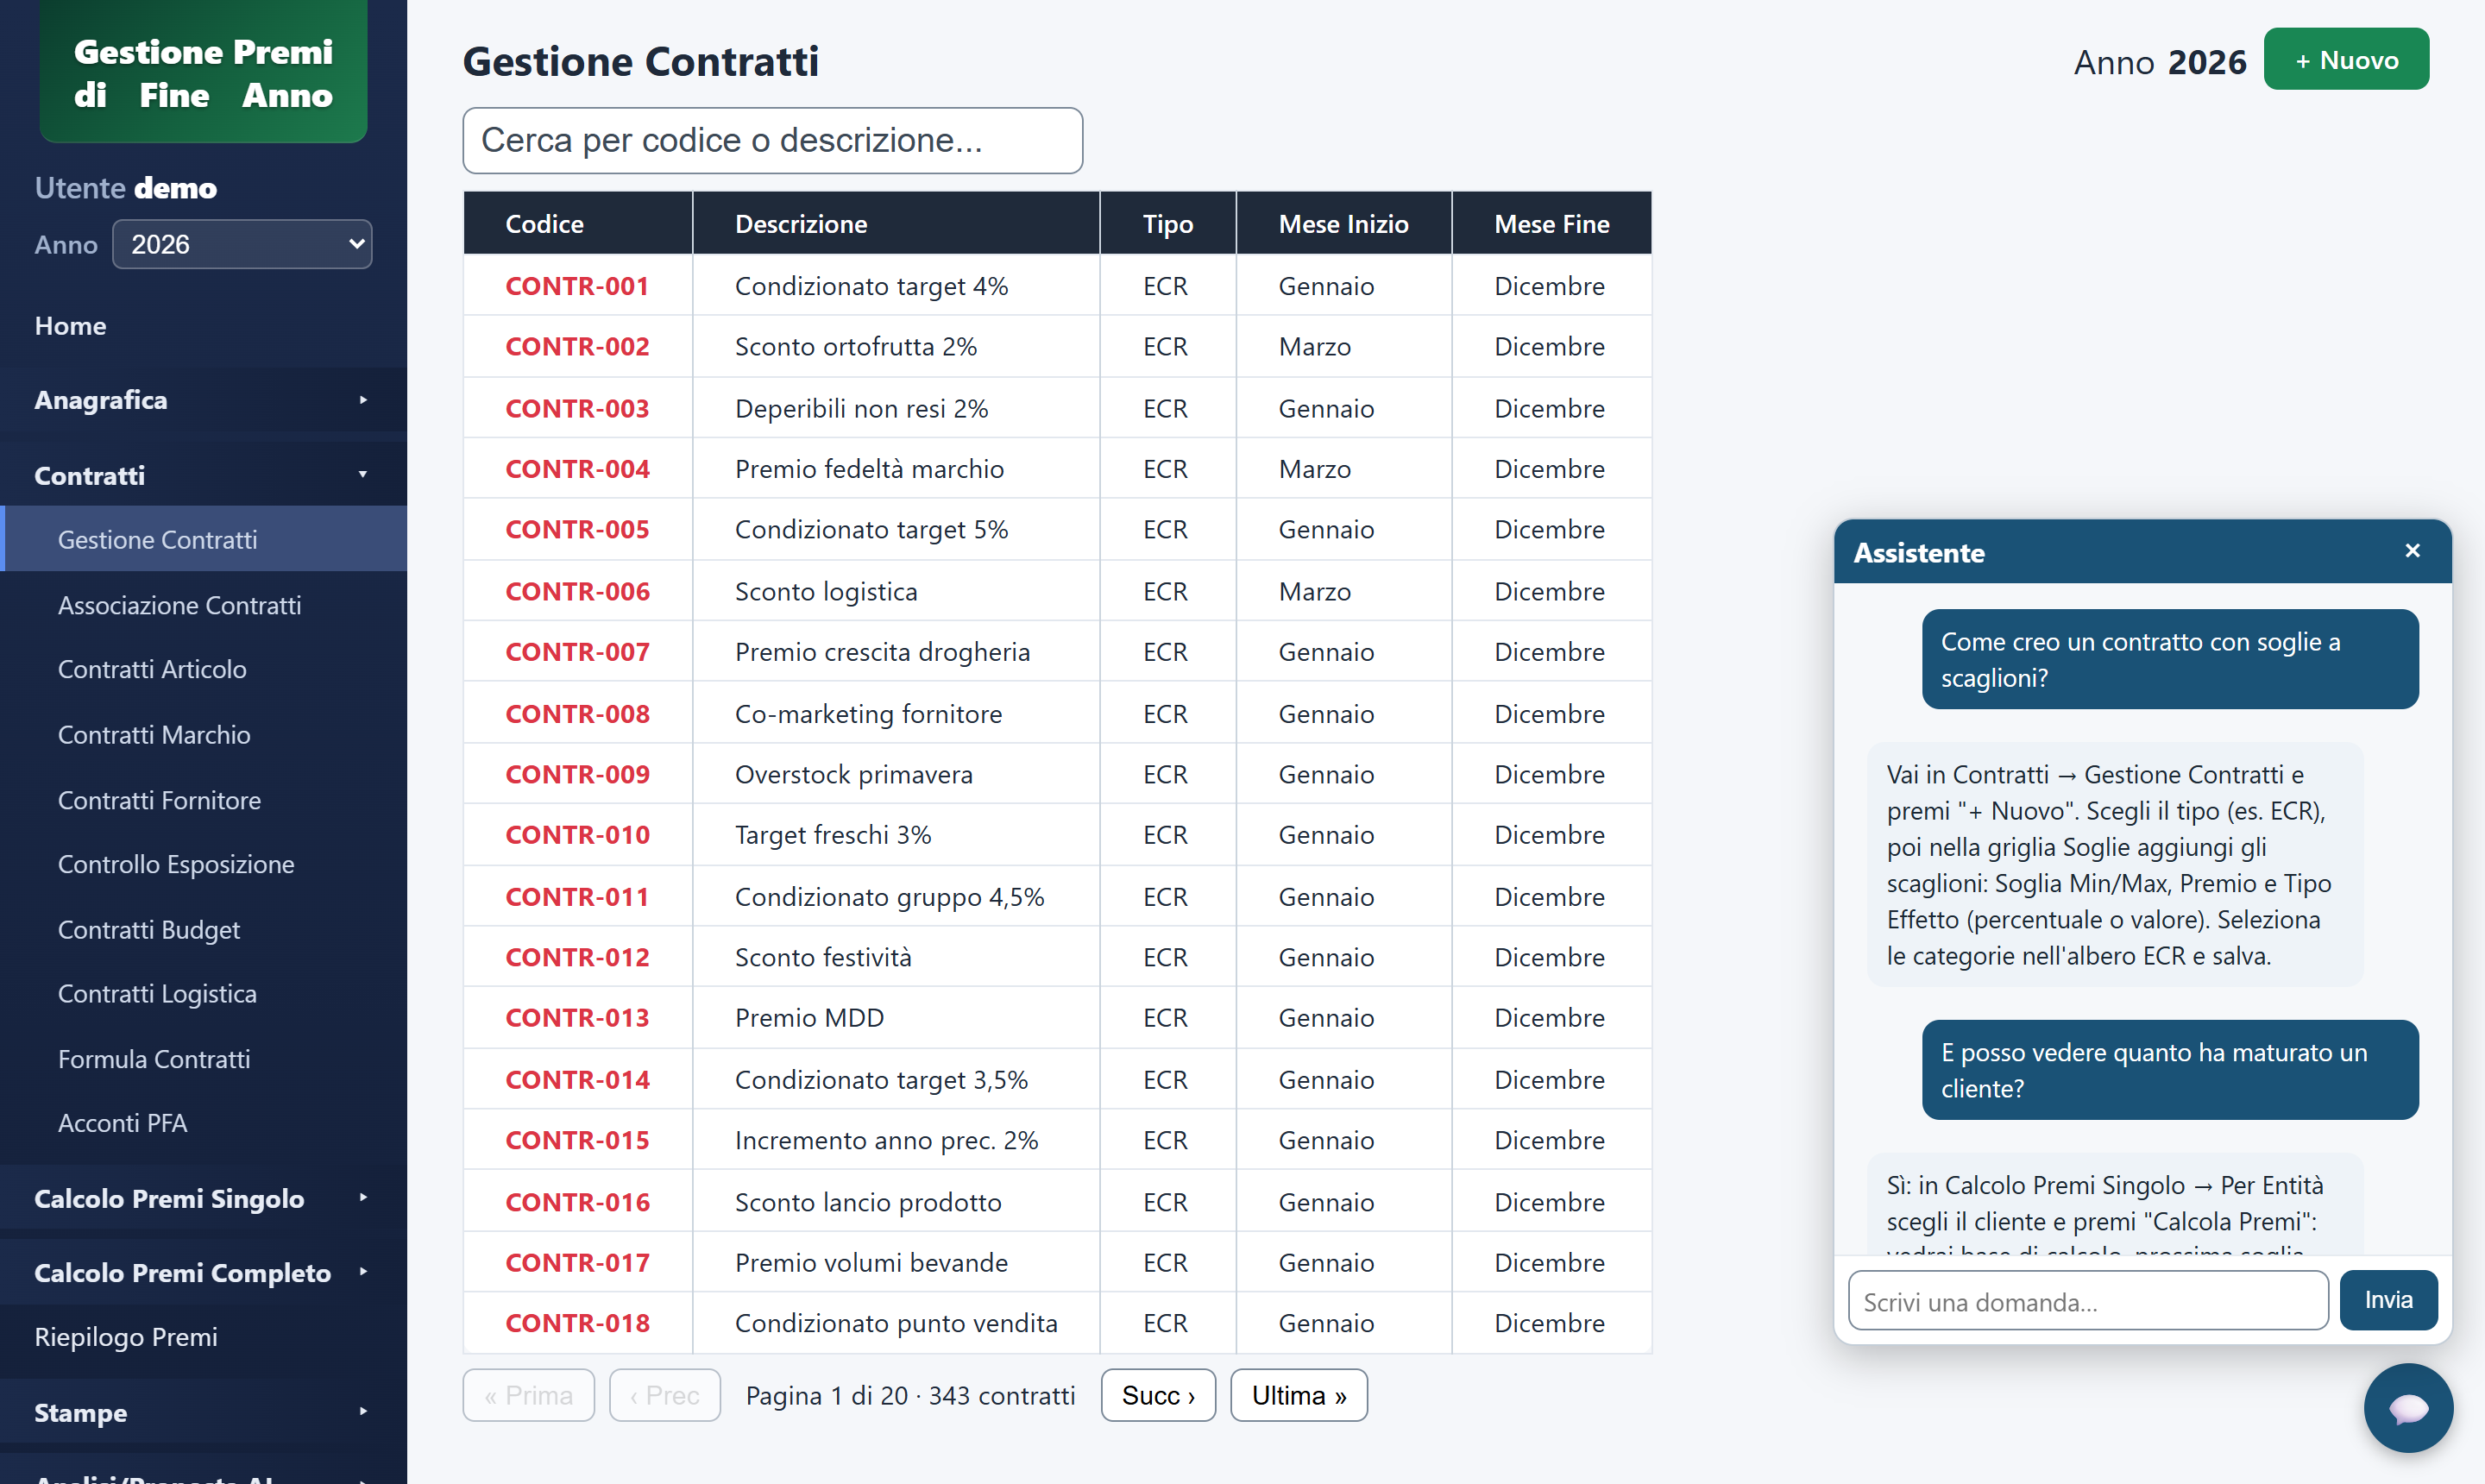2485x1484 pixels.
Task: Open contract CONTR-016 link
Action: click(577, 1202)
